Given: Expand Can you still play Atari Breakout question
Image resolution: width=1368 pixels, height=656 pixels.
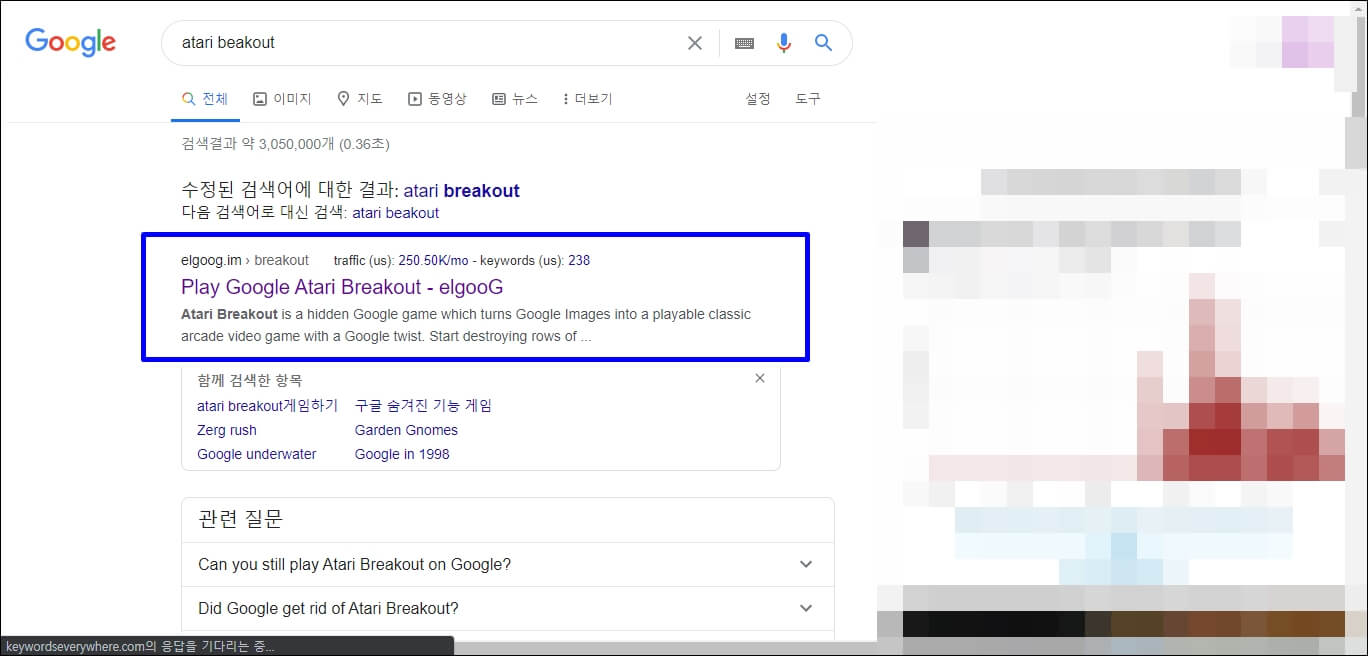Looking at the screenshot, I should (x=508, y=564).
